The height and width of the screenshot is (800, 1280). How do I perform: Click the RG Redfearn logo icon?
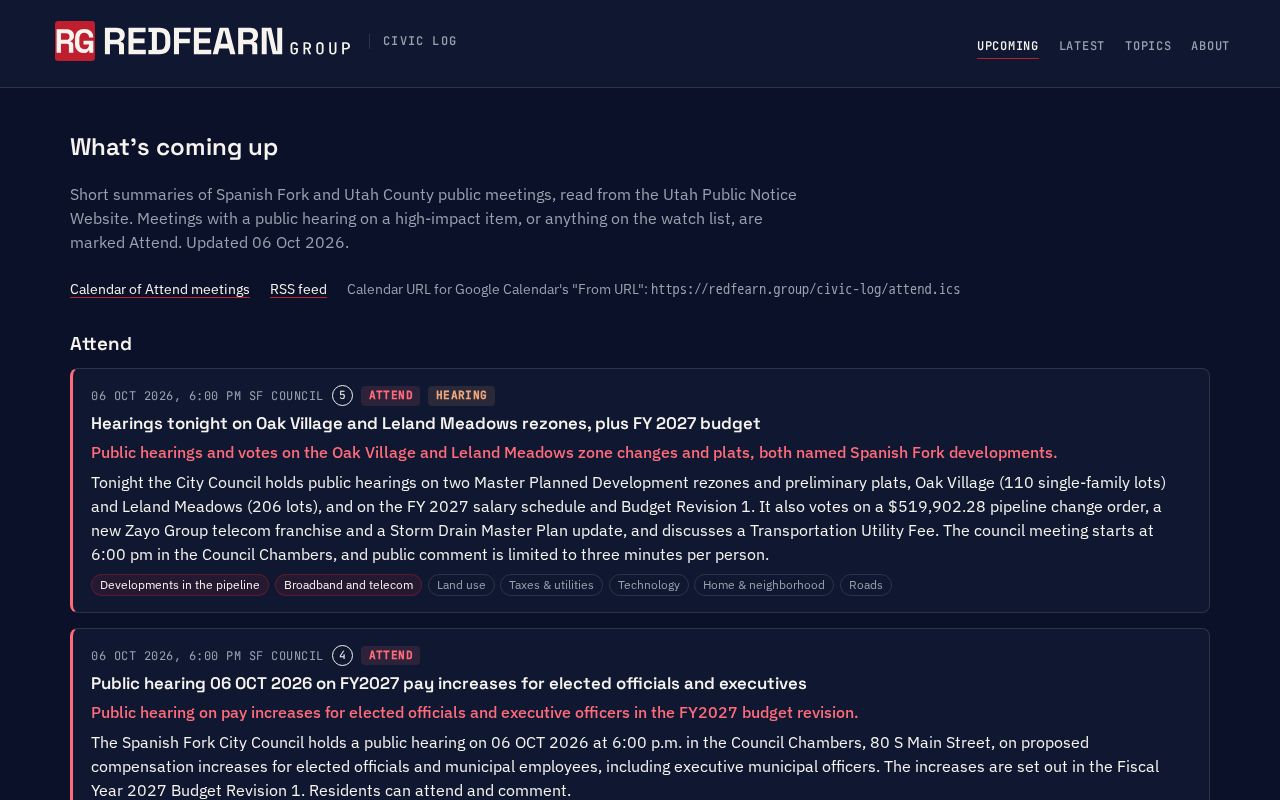pos(75,41)
